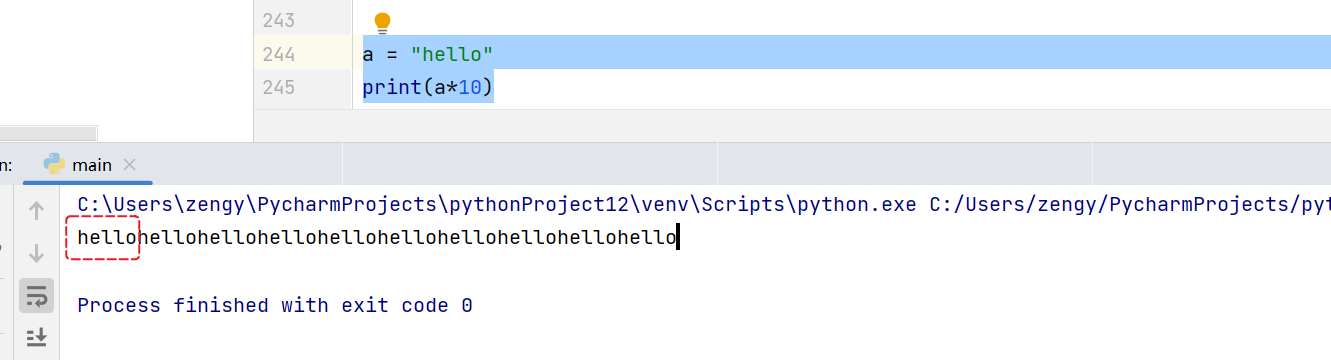Click the Scroll to End icon
The image size is (1331, 360).
37,338
